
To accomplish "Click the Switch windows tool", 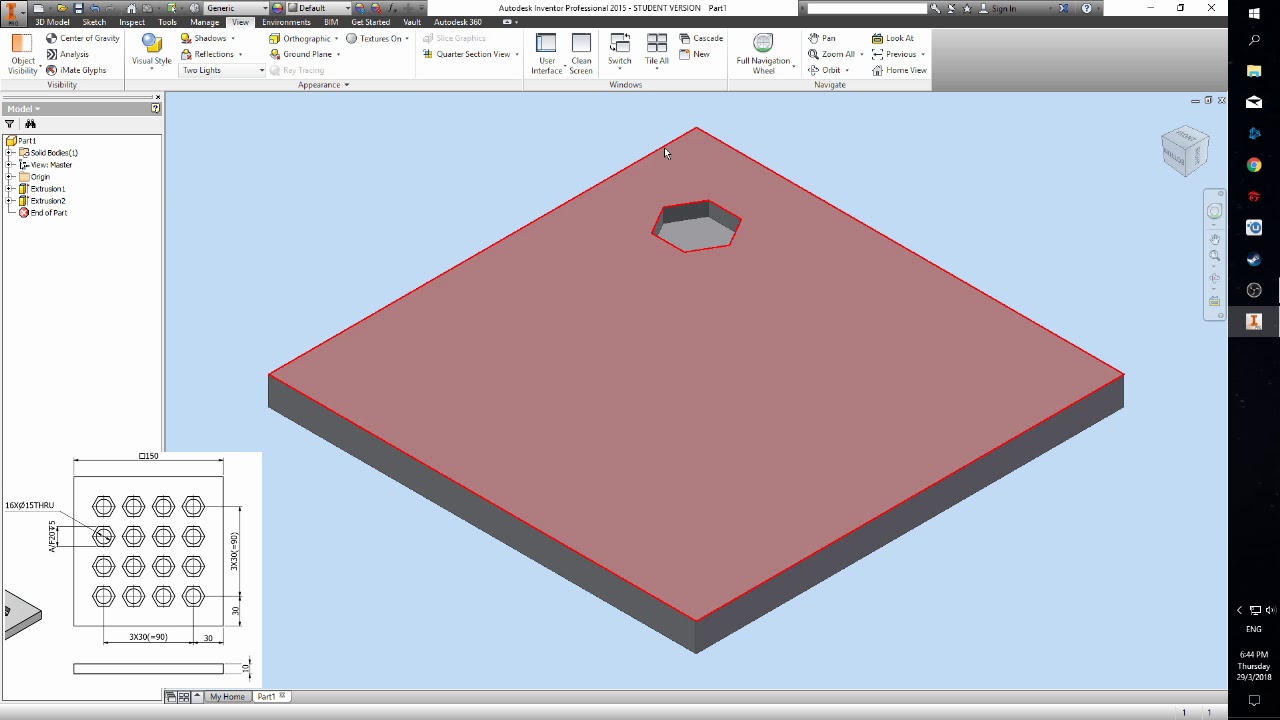I will pyautogui.click(x=620, y=50).
